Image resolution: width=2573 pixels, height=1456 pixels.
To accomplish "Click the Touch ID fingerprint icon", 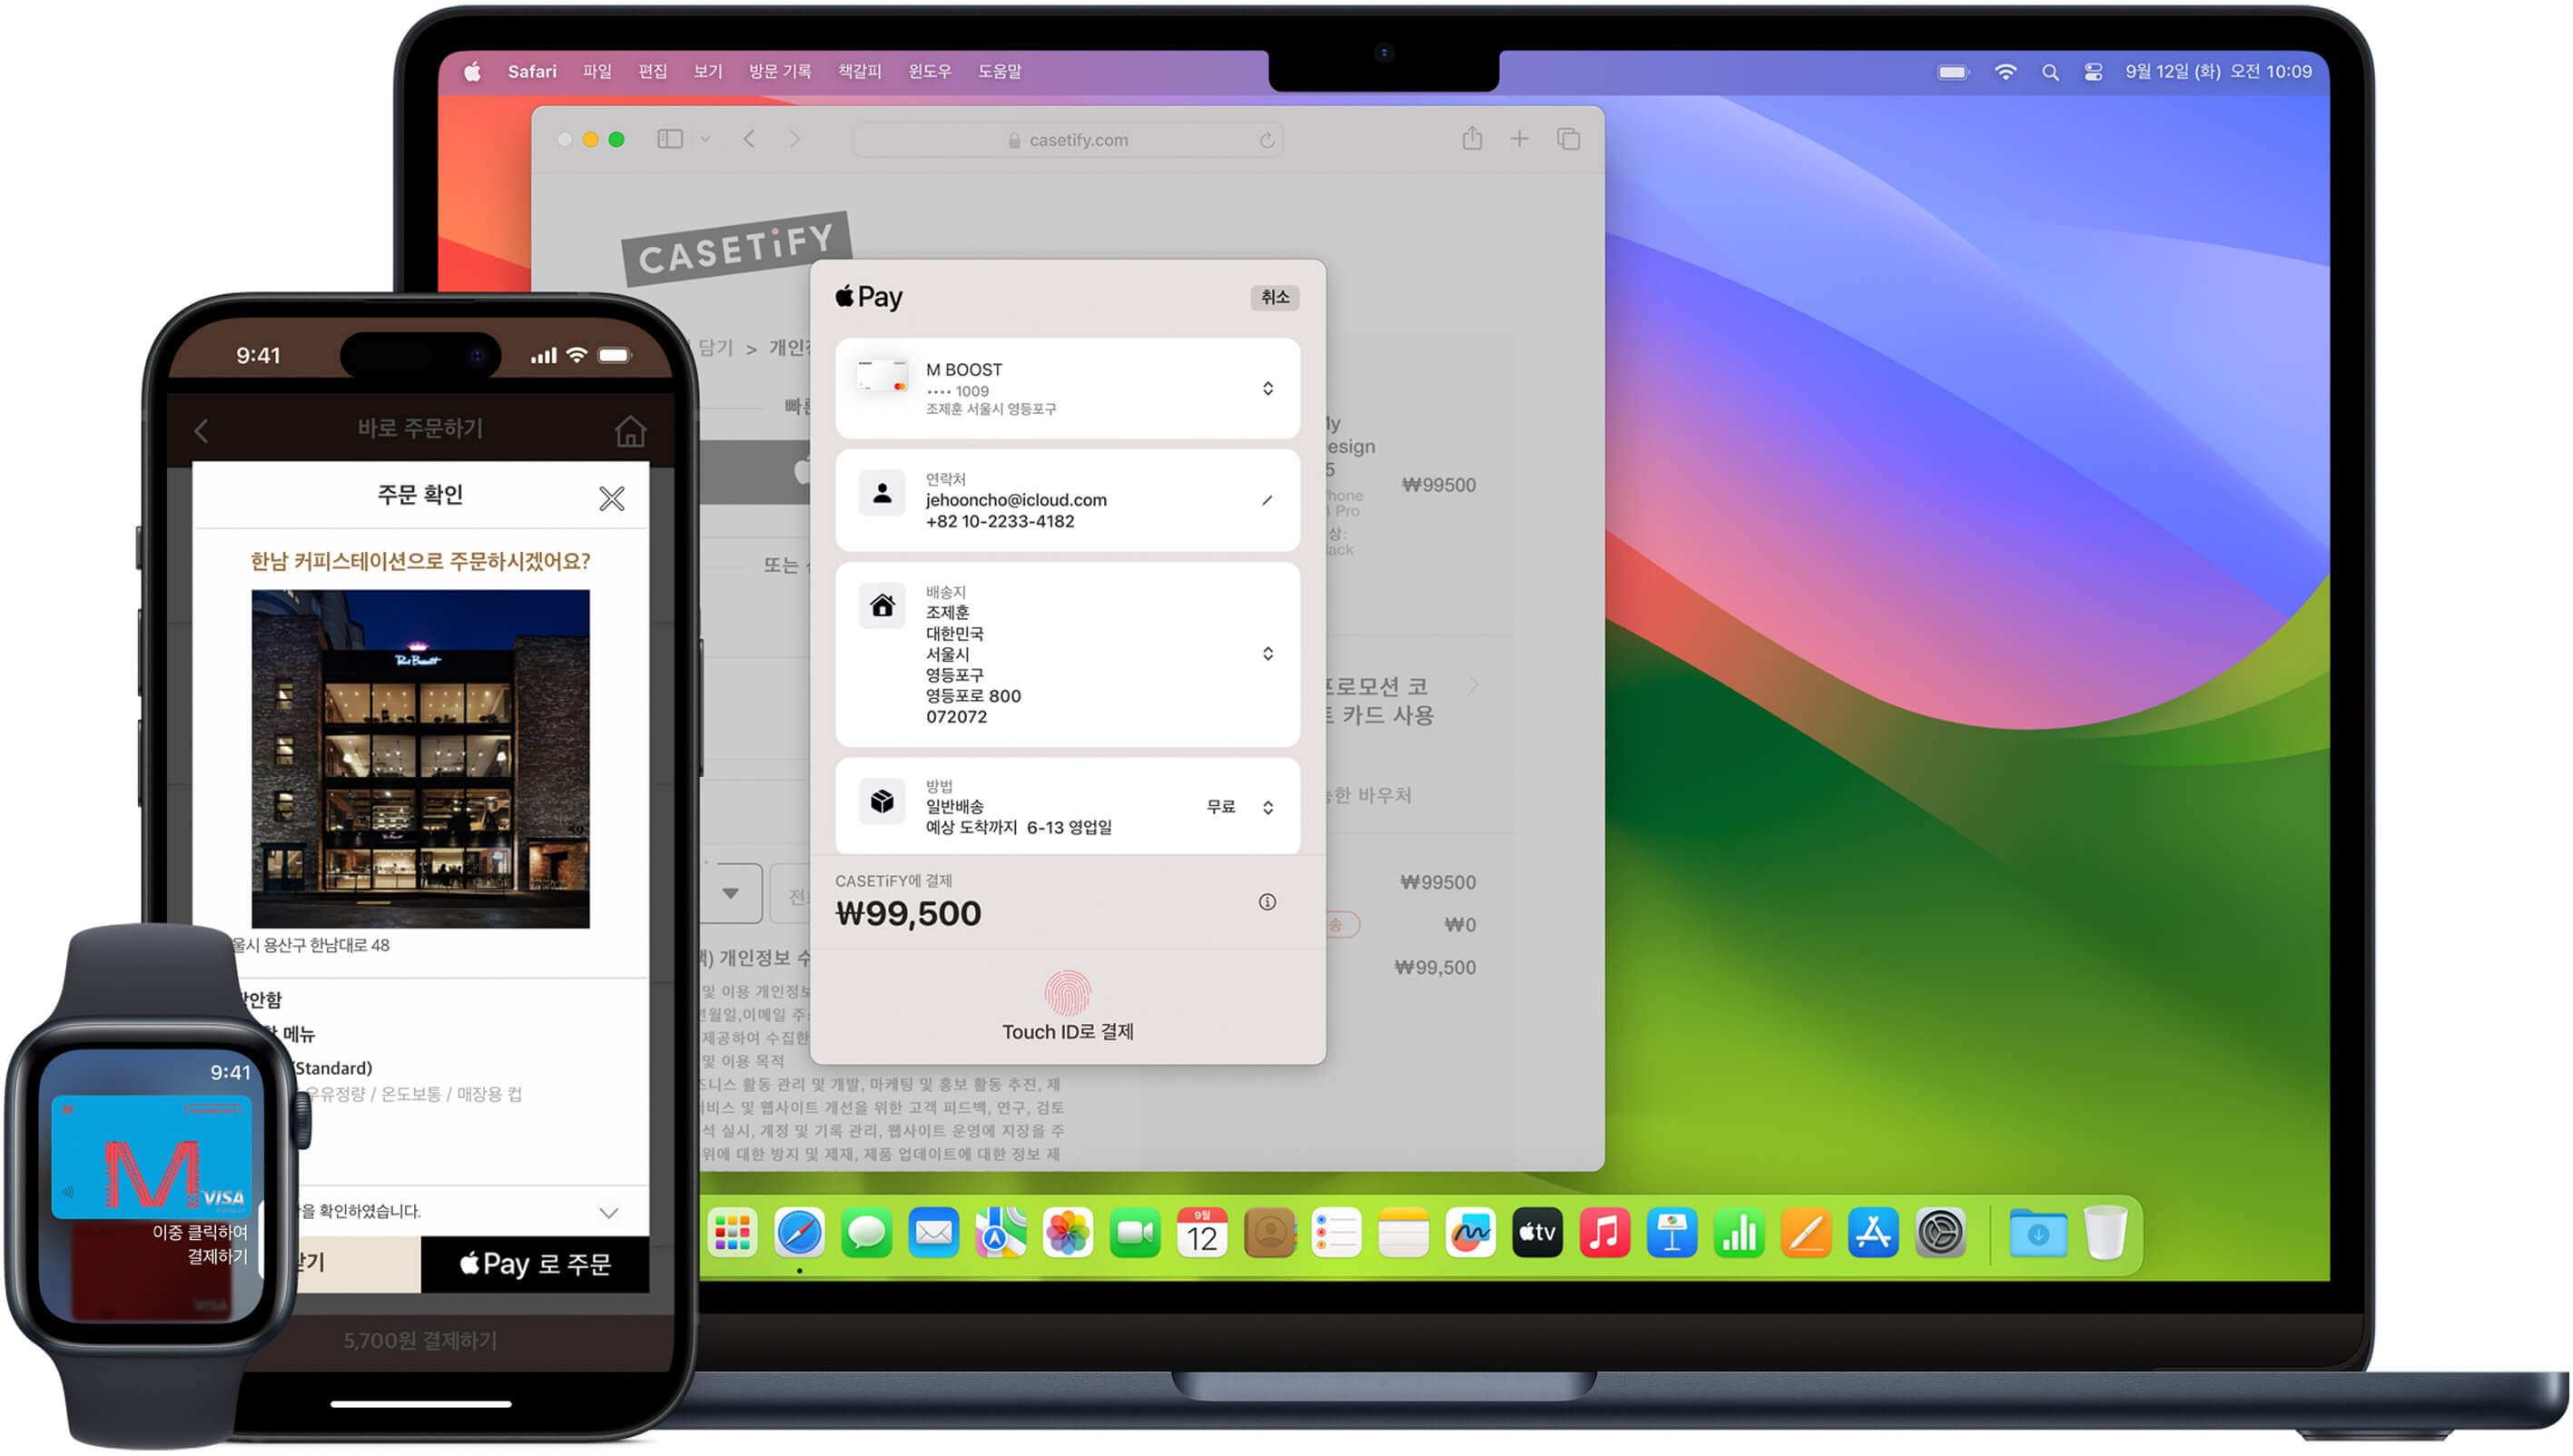I will [x=1067, y=993].
